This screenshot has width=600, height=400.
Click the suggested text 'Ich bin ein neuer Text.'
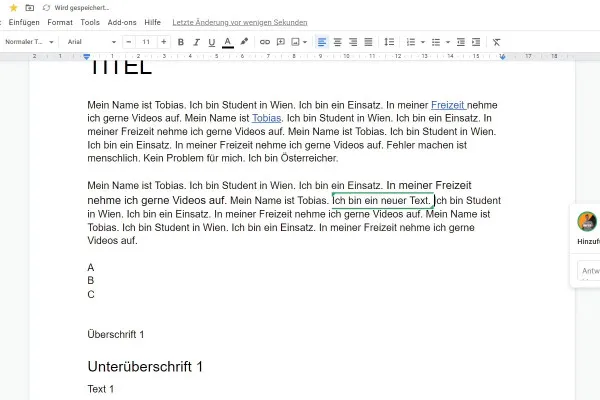point(382,200)
